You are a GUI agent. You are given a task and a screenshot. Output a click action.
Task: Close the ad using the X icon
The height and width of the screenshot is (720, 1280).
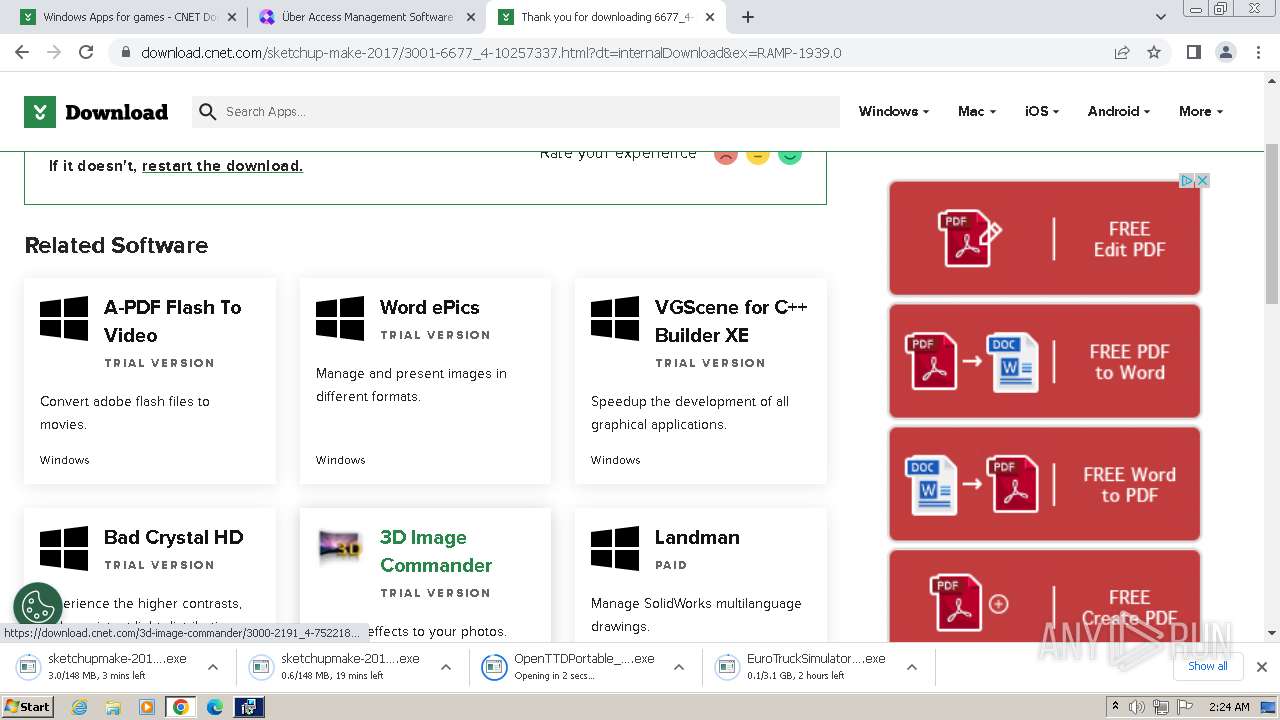1203,181
